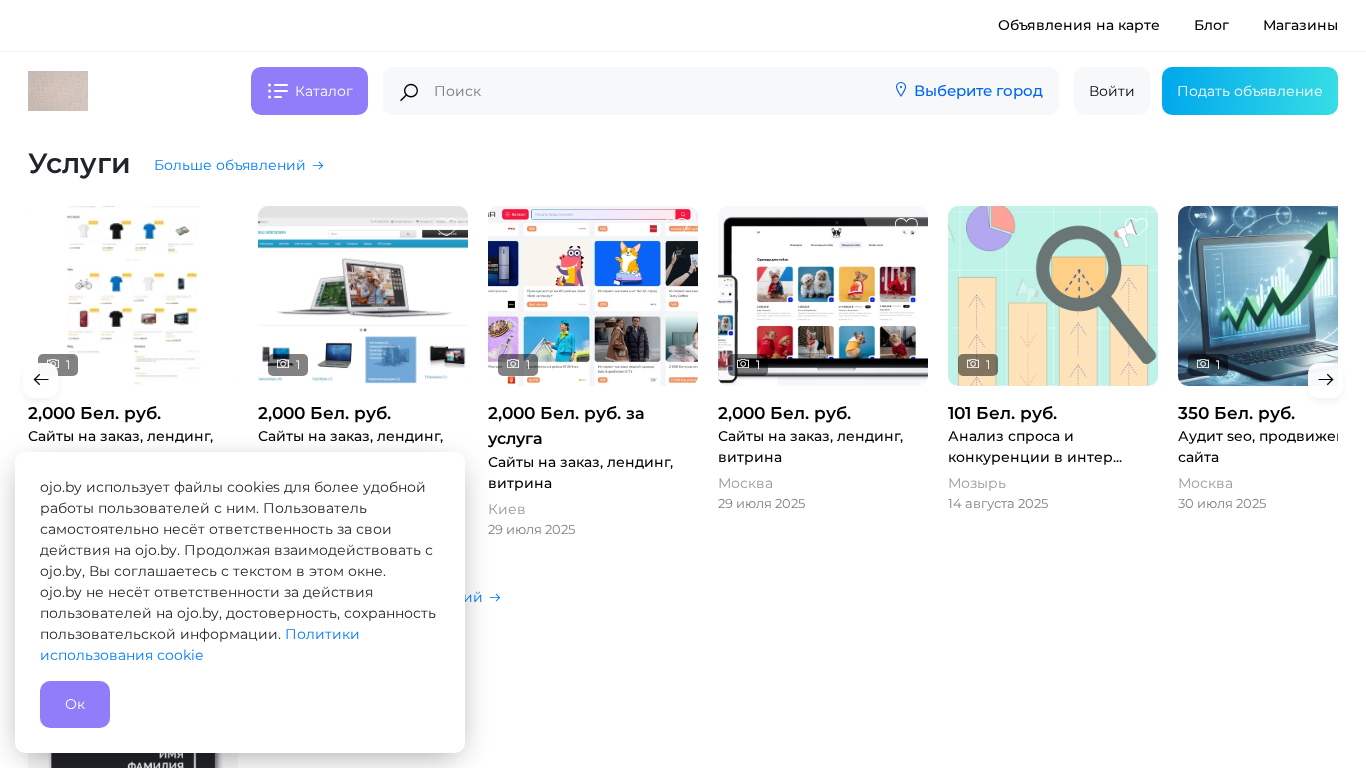
Task: Click the Услуги section heading
Action: click(79, 163)
